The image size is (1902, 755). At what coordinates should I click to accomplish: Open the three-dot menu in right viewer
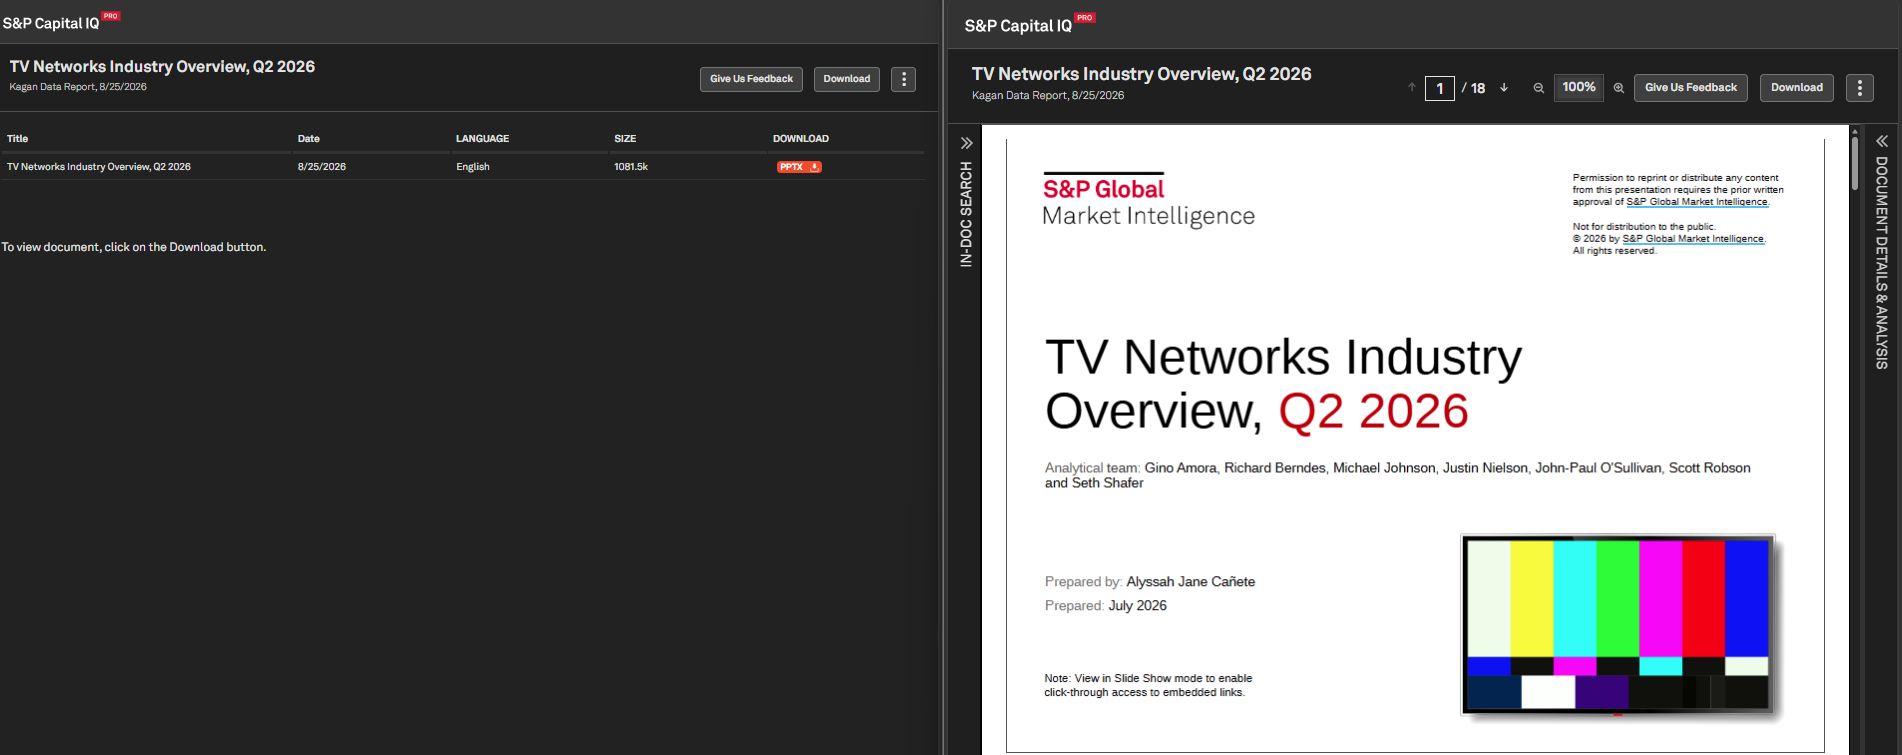[x=1860, y=88]
